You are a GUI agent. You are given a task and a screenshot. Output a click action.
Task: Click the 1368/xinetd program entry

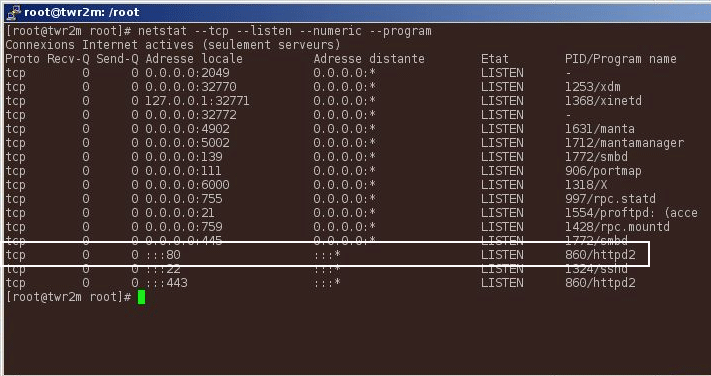click(x=603, y=101)
